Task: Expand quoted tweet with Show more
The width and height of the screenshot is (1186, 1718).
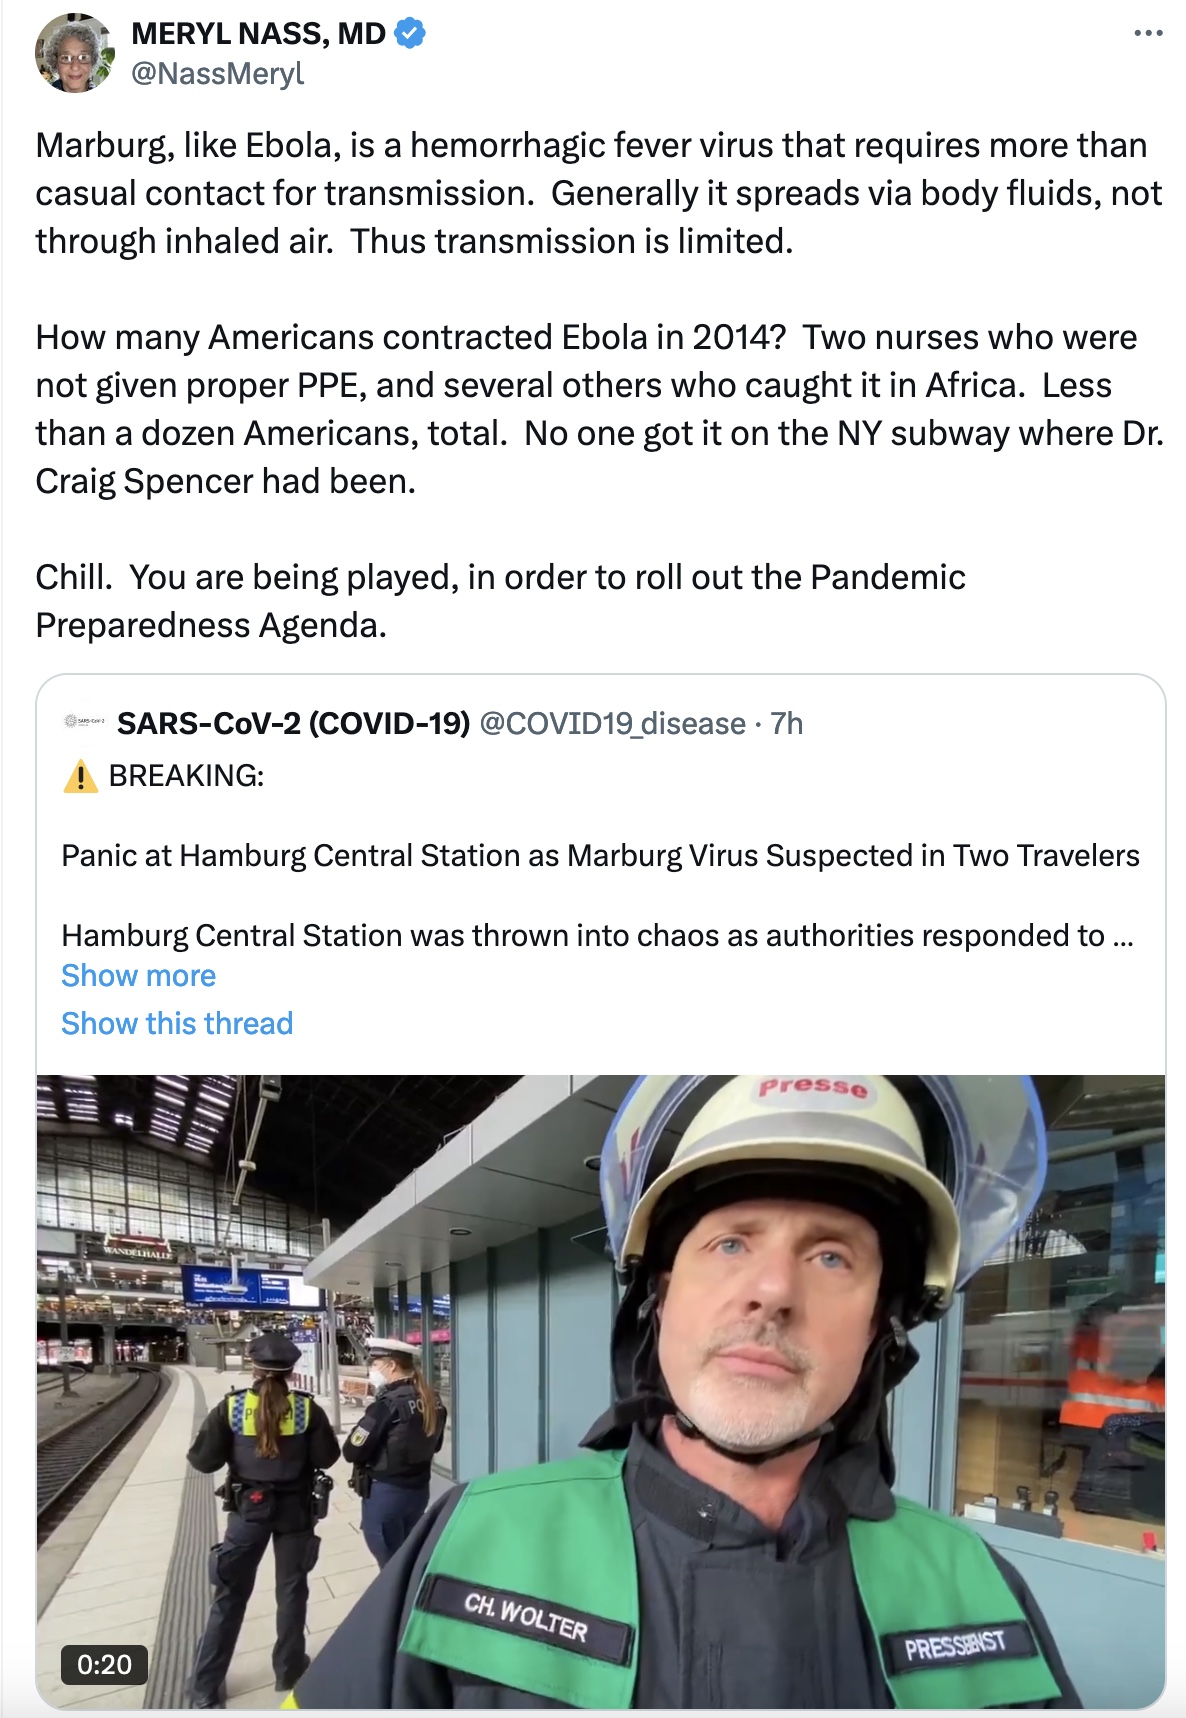Action: tap(138, 976)
